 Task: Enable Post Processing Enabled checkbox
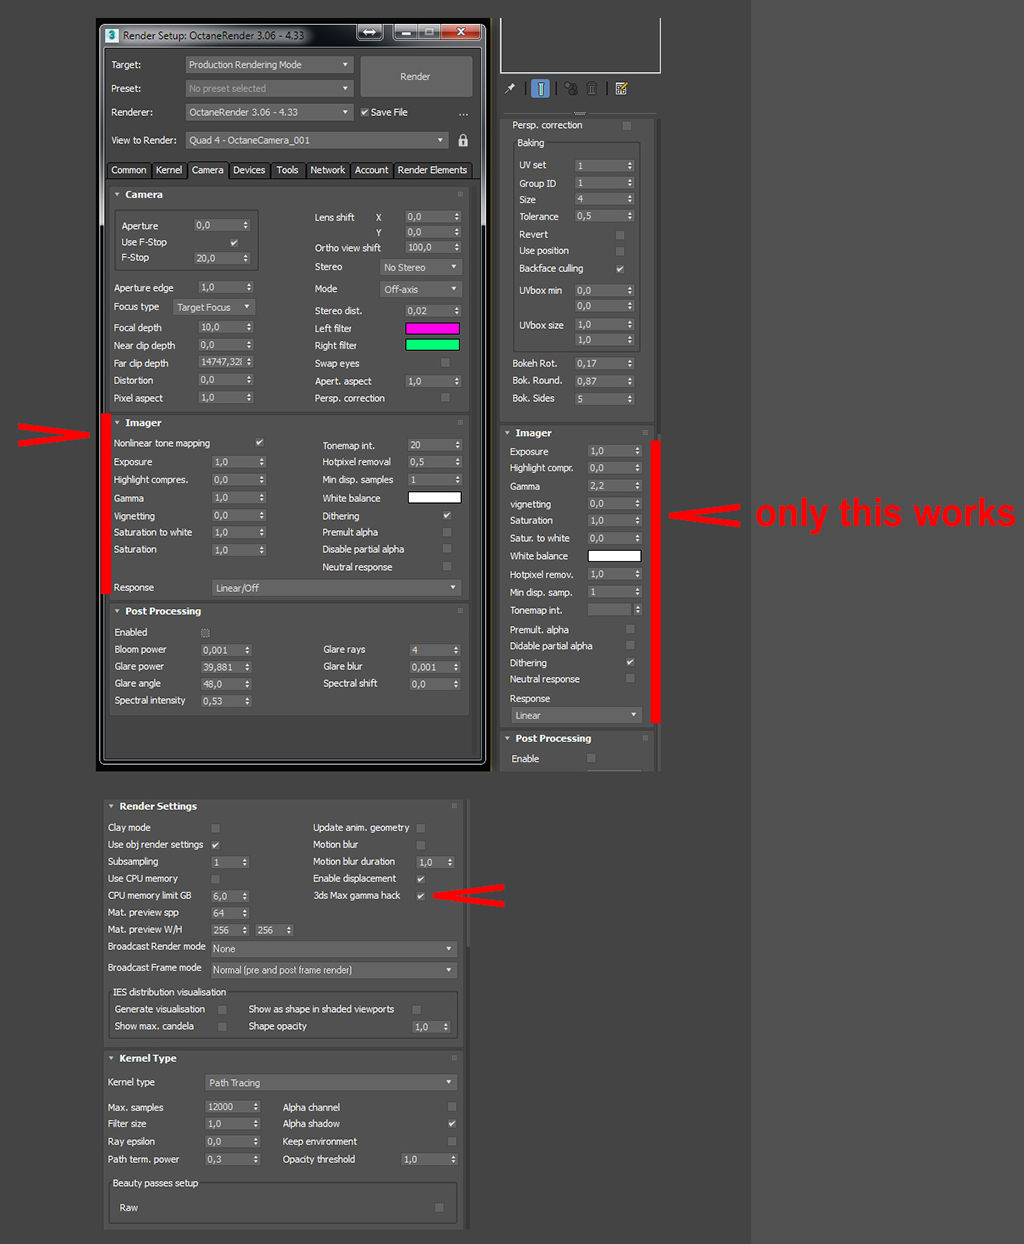205,632
